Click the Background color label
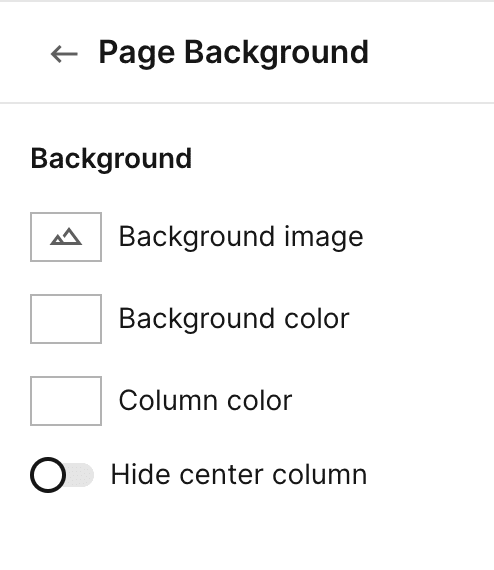Viewport: 494px width, 570px height. [x=234, y=319]
